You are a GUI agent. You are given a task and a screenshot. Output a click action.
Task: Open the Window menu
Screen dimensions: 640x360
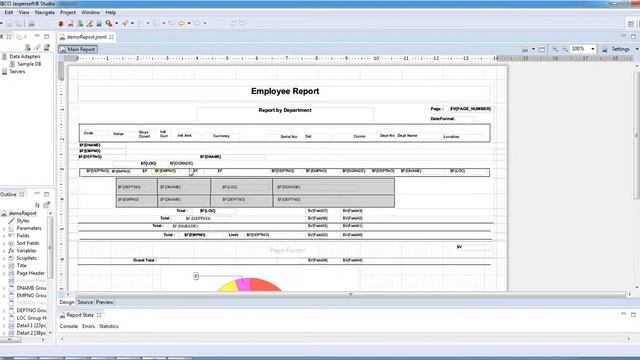point(90,13)
